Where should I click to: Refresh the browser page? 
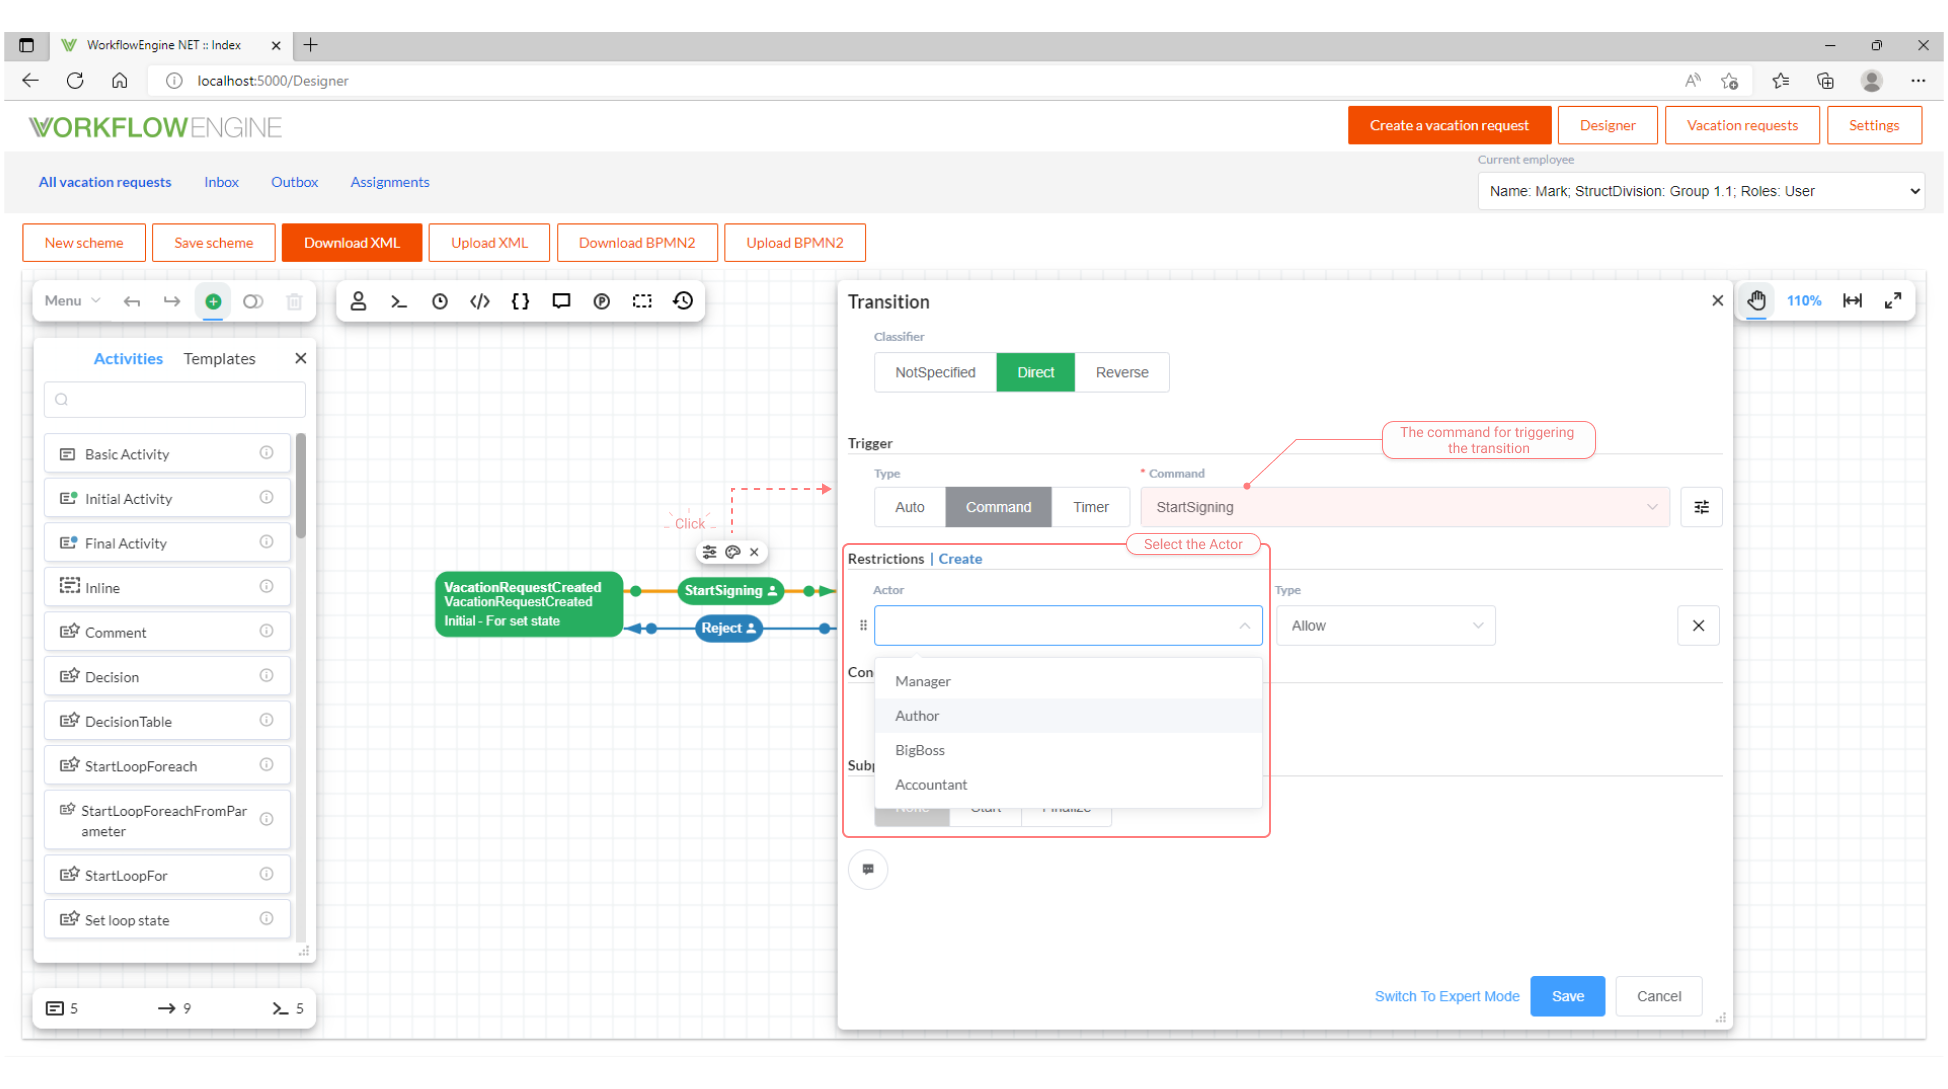pos(75,81)
